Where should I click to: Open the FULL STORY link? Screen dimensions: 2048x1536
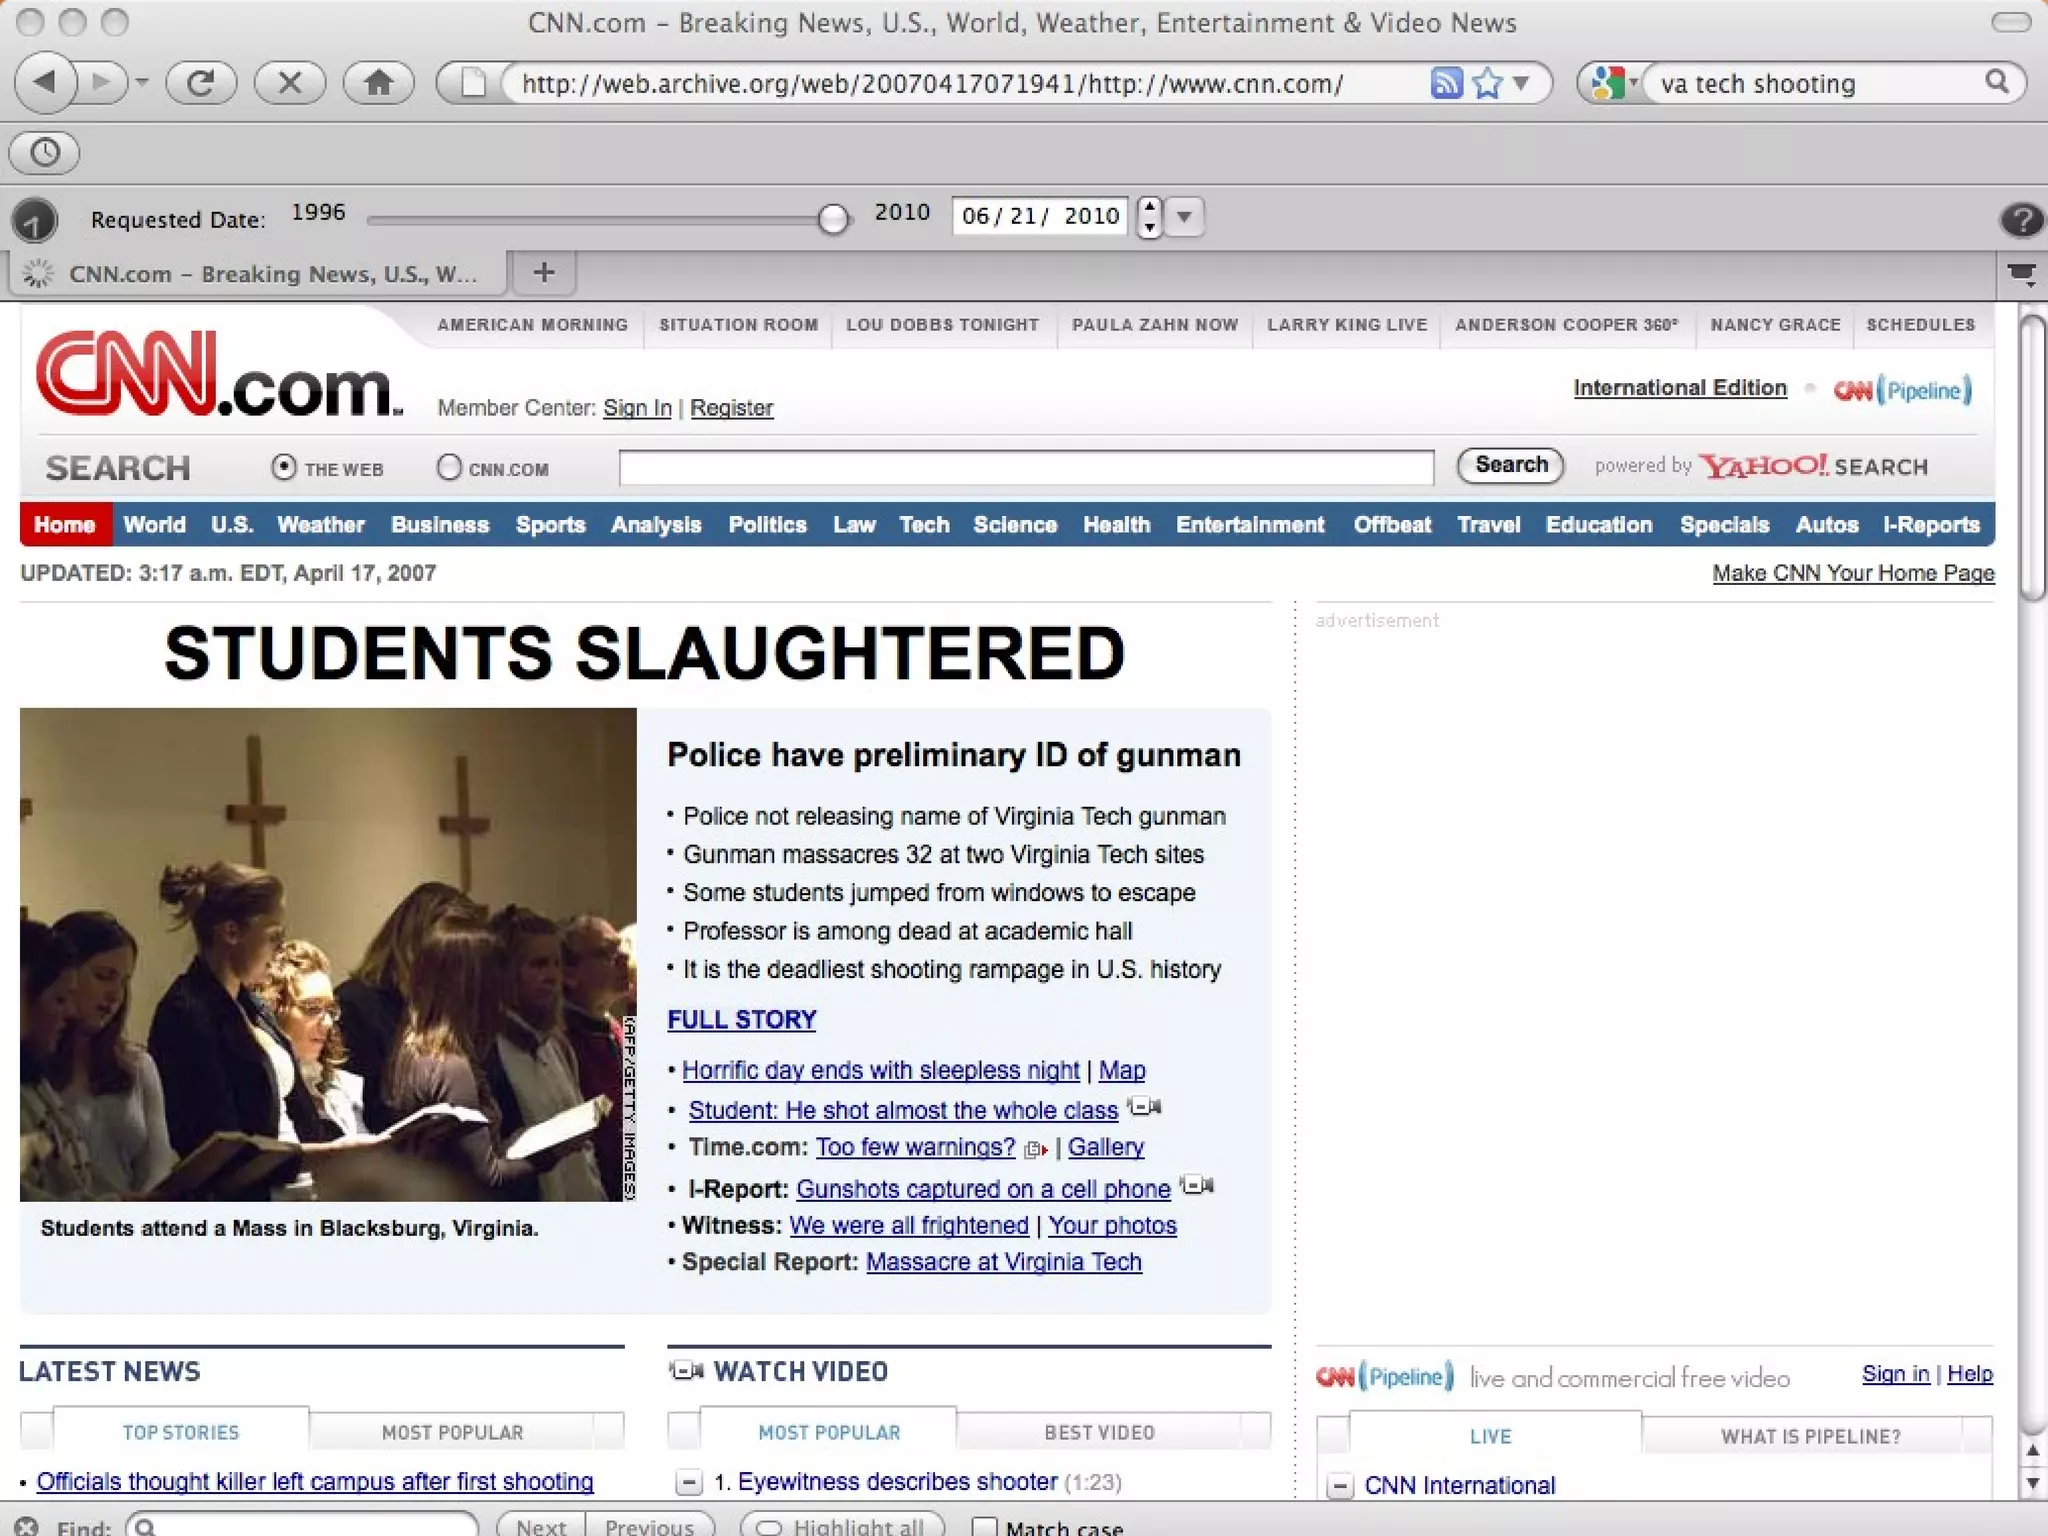point(741,1019)
